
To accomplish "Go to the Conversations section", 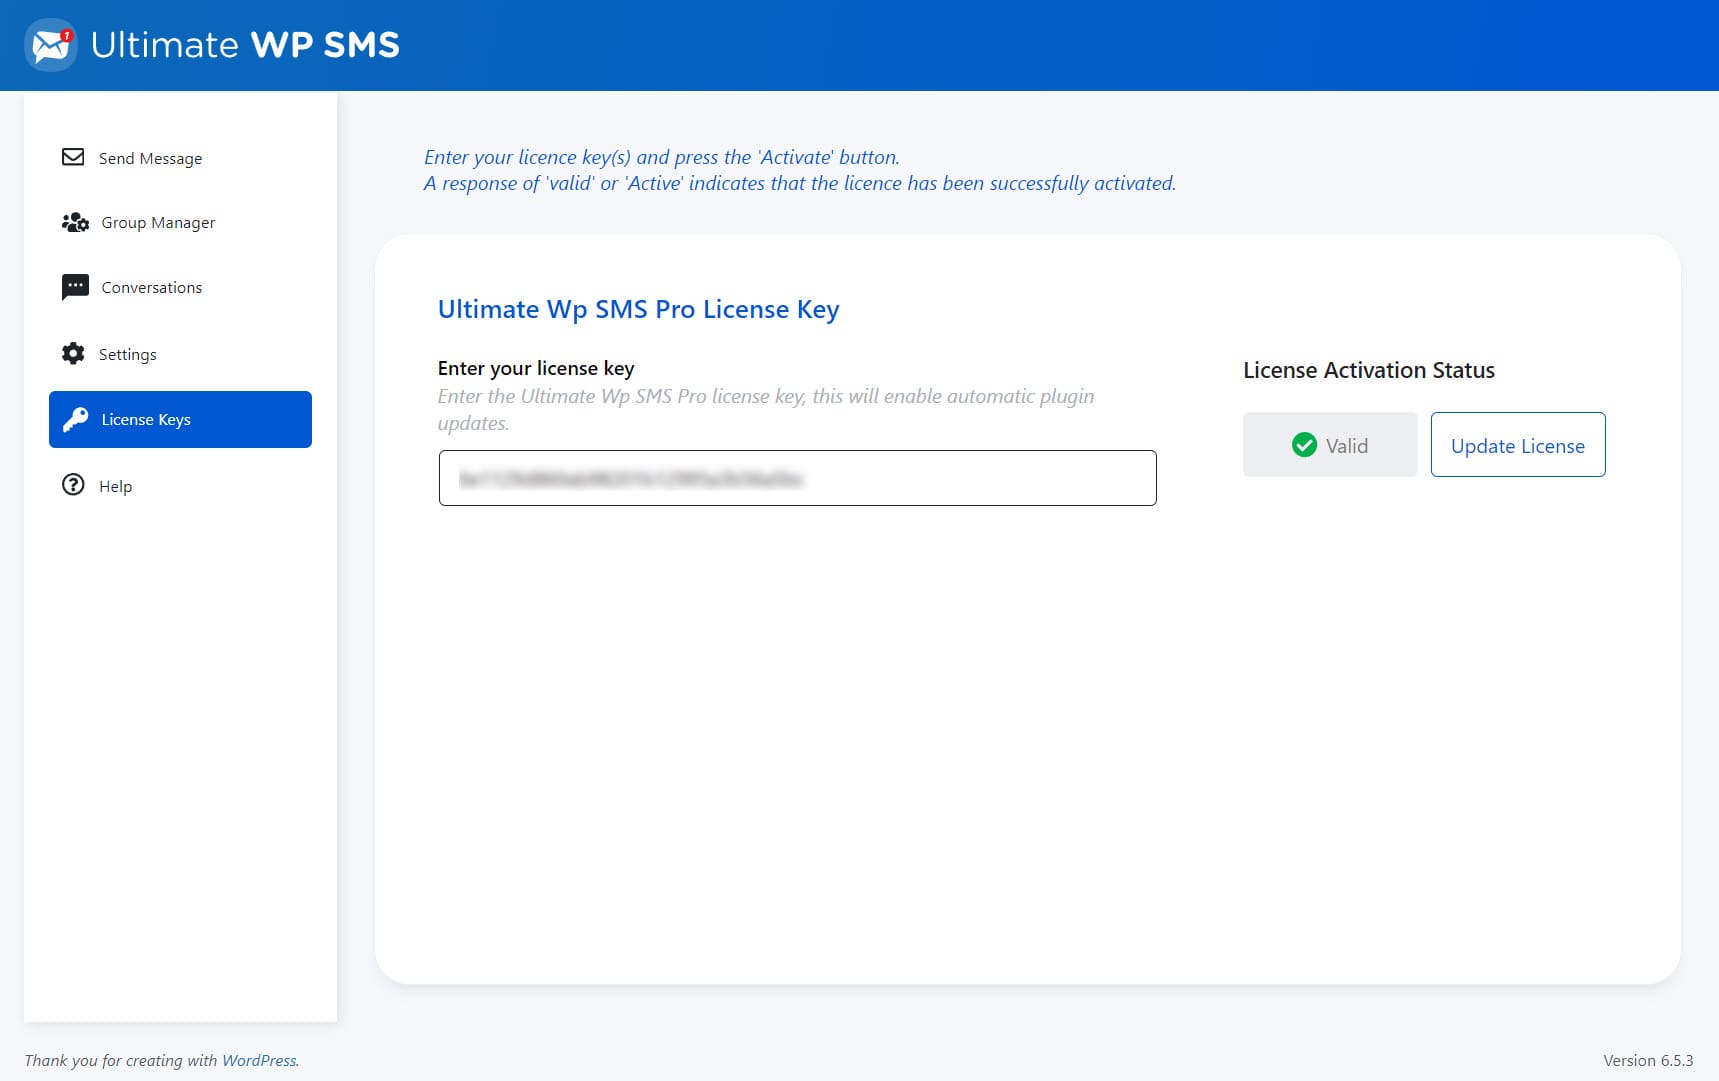I will [x=180, y=287].
